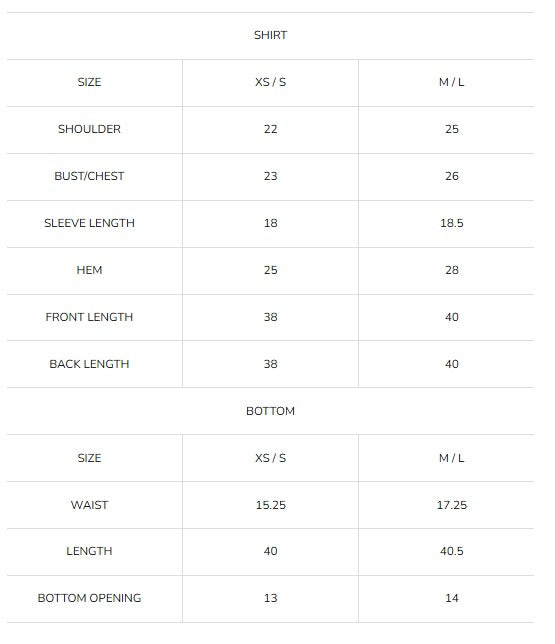Select the bottom opening value 13
The height and width of the screenshot is (644, 555).
coord(270,598)
